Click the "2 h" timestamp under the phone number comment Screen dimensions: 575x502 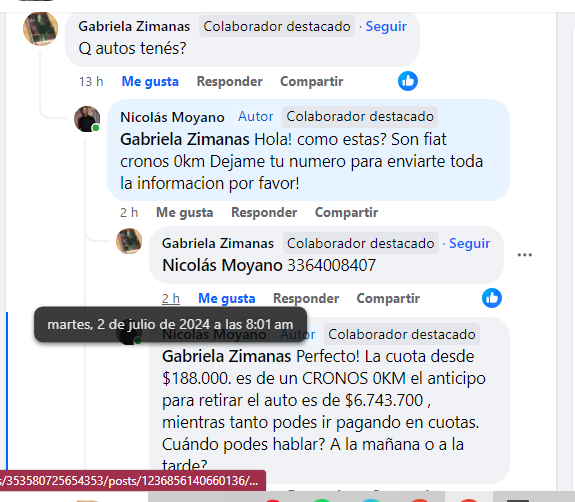(171, 298)
